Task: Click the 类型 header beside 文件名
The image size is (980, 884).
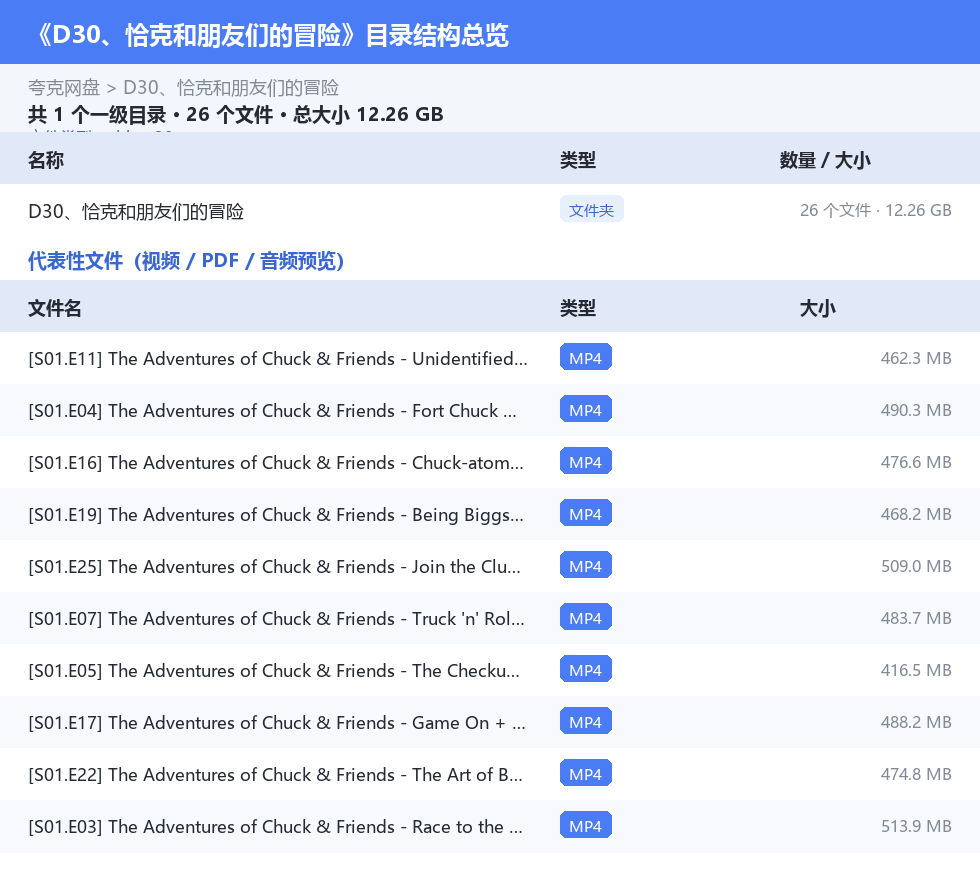Action: (578, 308)
